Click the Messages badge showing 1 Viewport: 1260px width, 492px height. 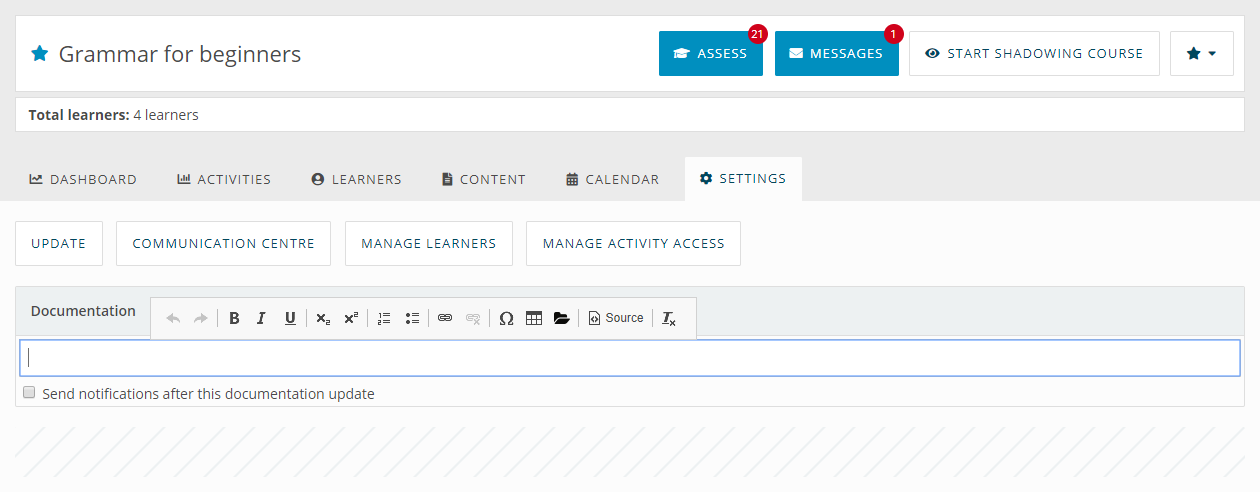pos(893,34)
